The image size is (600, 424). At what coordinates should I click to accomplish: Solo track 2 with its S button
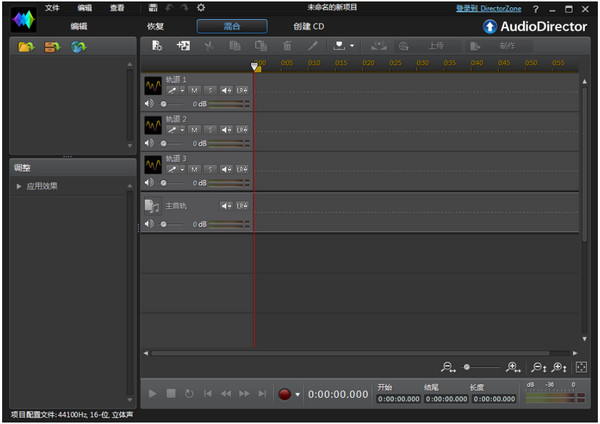coord(210,130)
